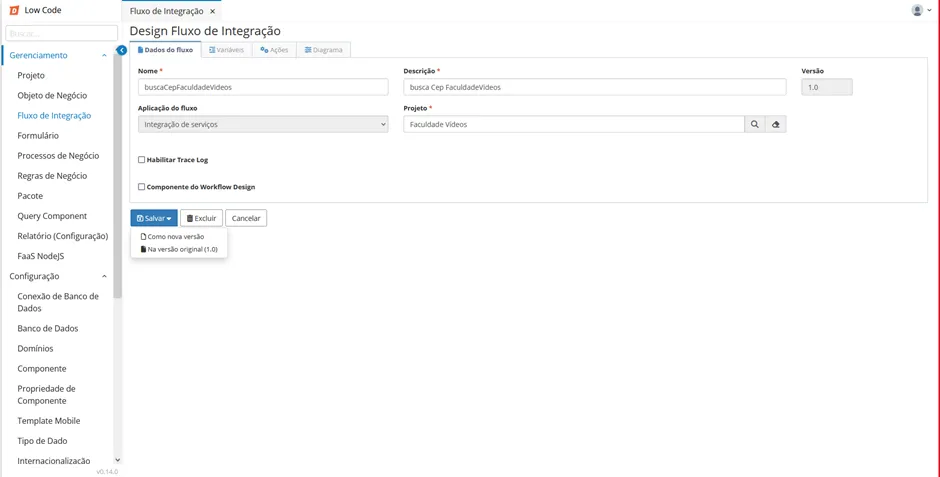The image size is (940, 477).
Task: Click the Descrição input field
Action: (x=595, y=87)
